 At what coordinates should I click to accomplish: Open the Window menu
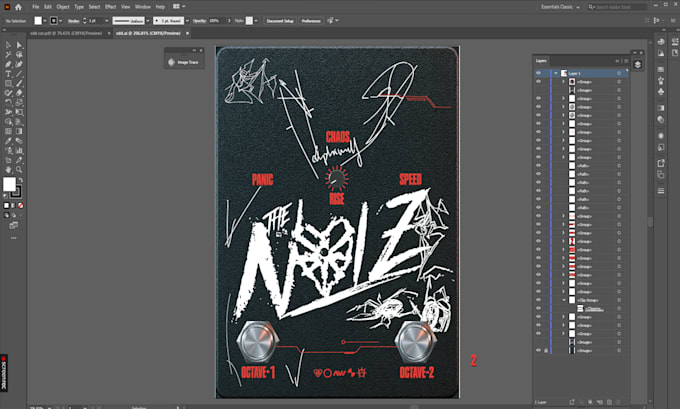(x=143, y=7)
